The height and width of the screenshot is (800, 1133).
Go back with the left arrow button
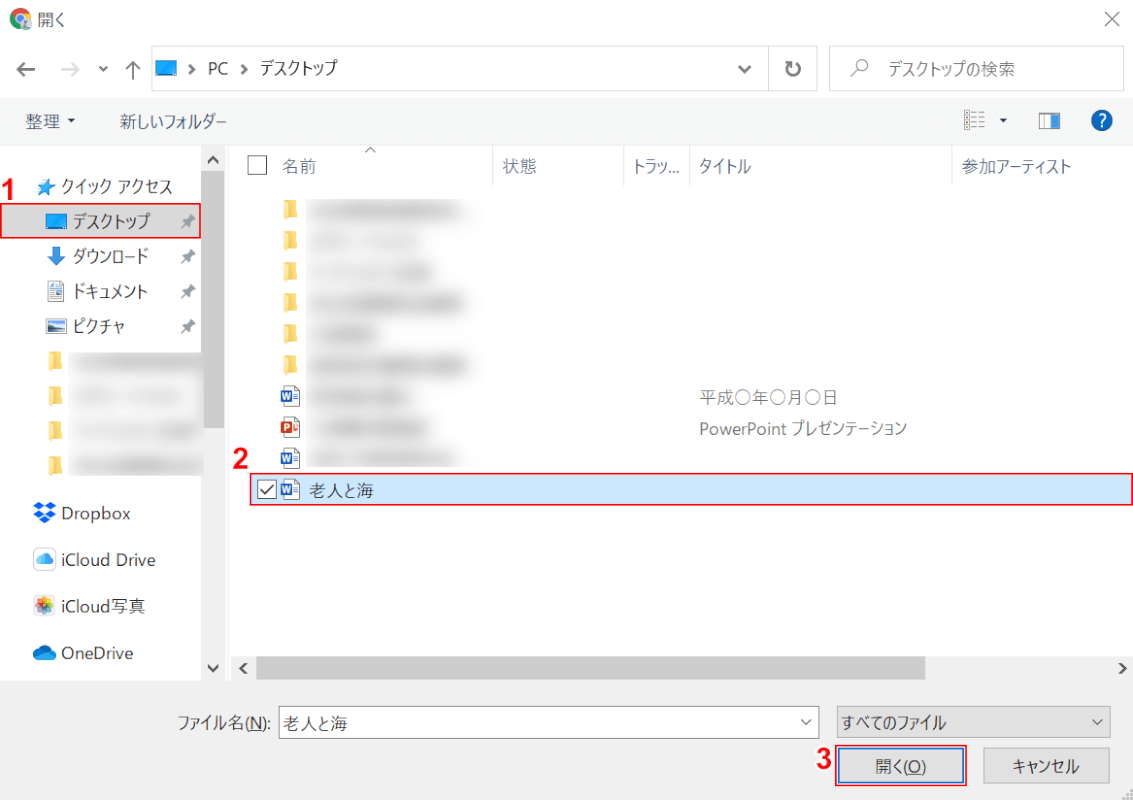click(26, 69)
